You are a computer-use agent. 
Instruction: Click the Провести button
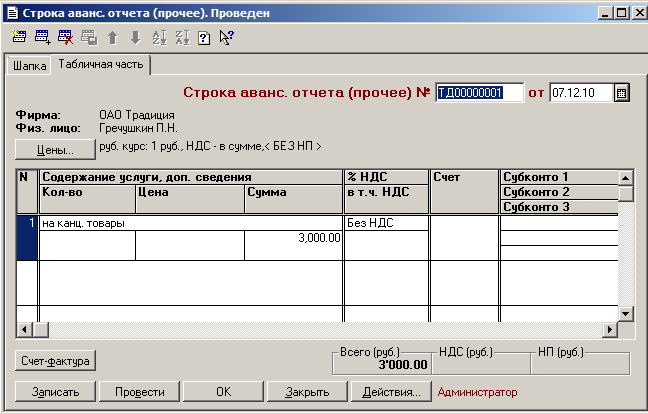click(139, 392)
